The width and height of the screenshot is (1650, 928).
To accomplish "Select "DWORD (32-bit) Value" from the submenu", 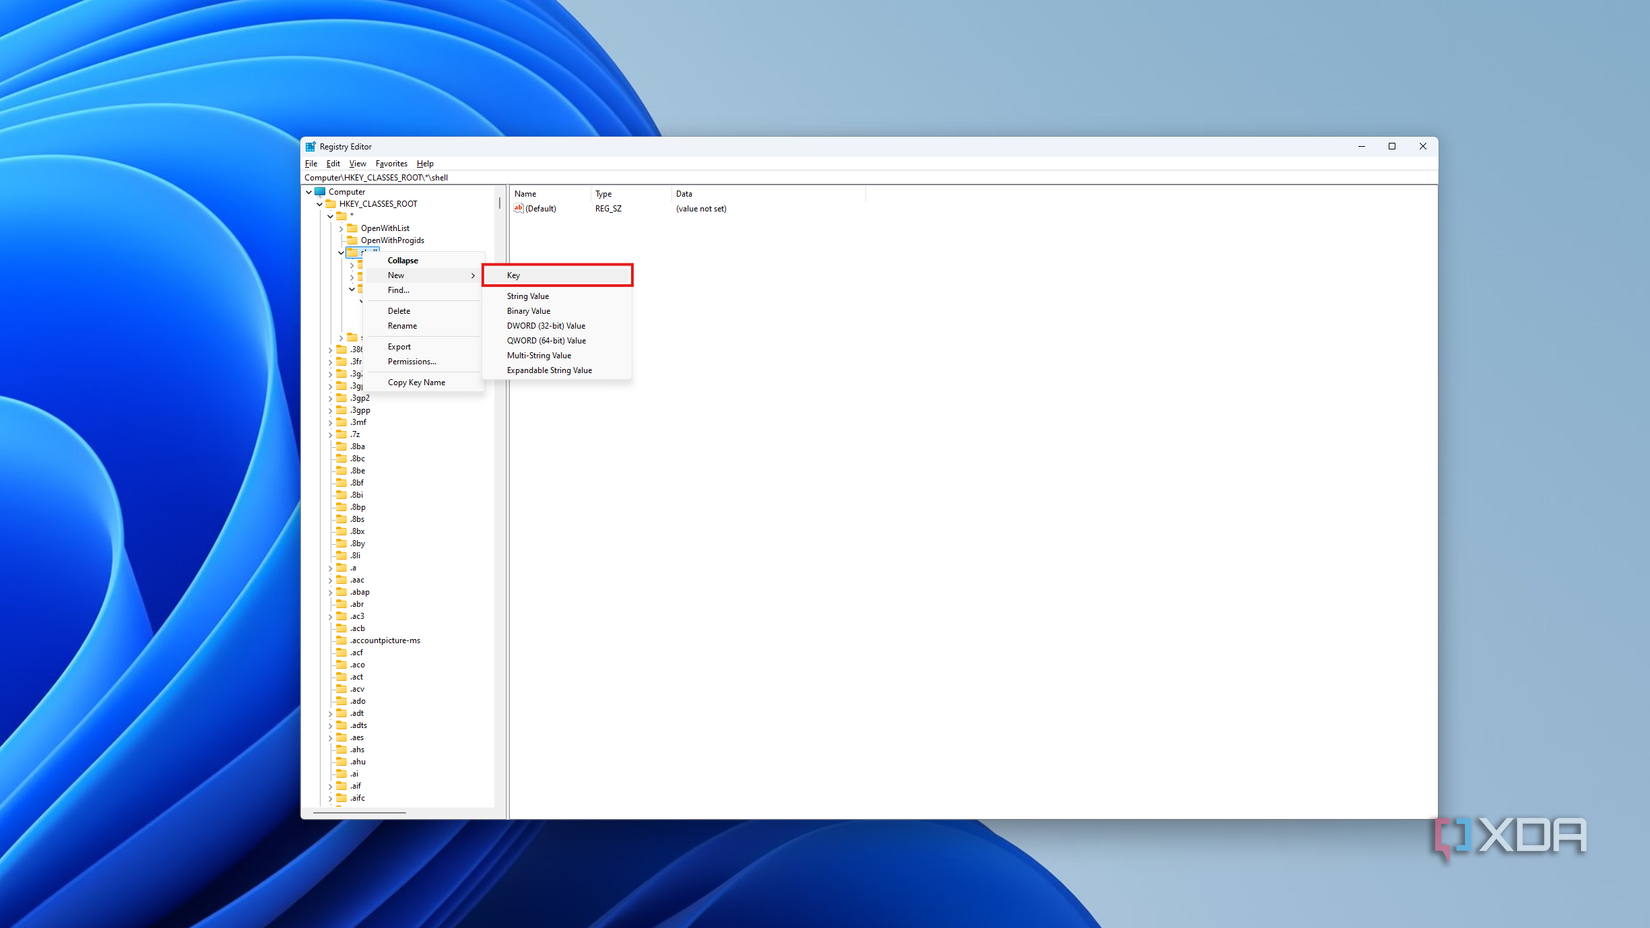I will tap(545, 325).
